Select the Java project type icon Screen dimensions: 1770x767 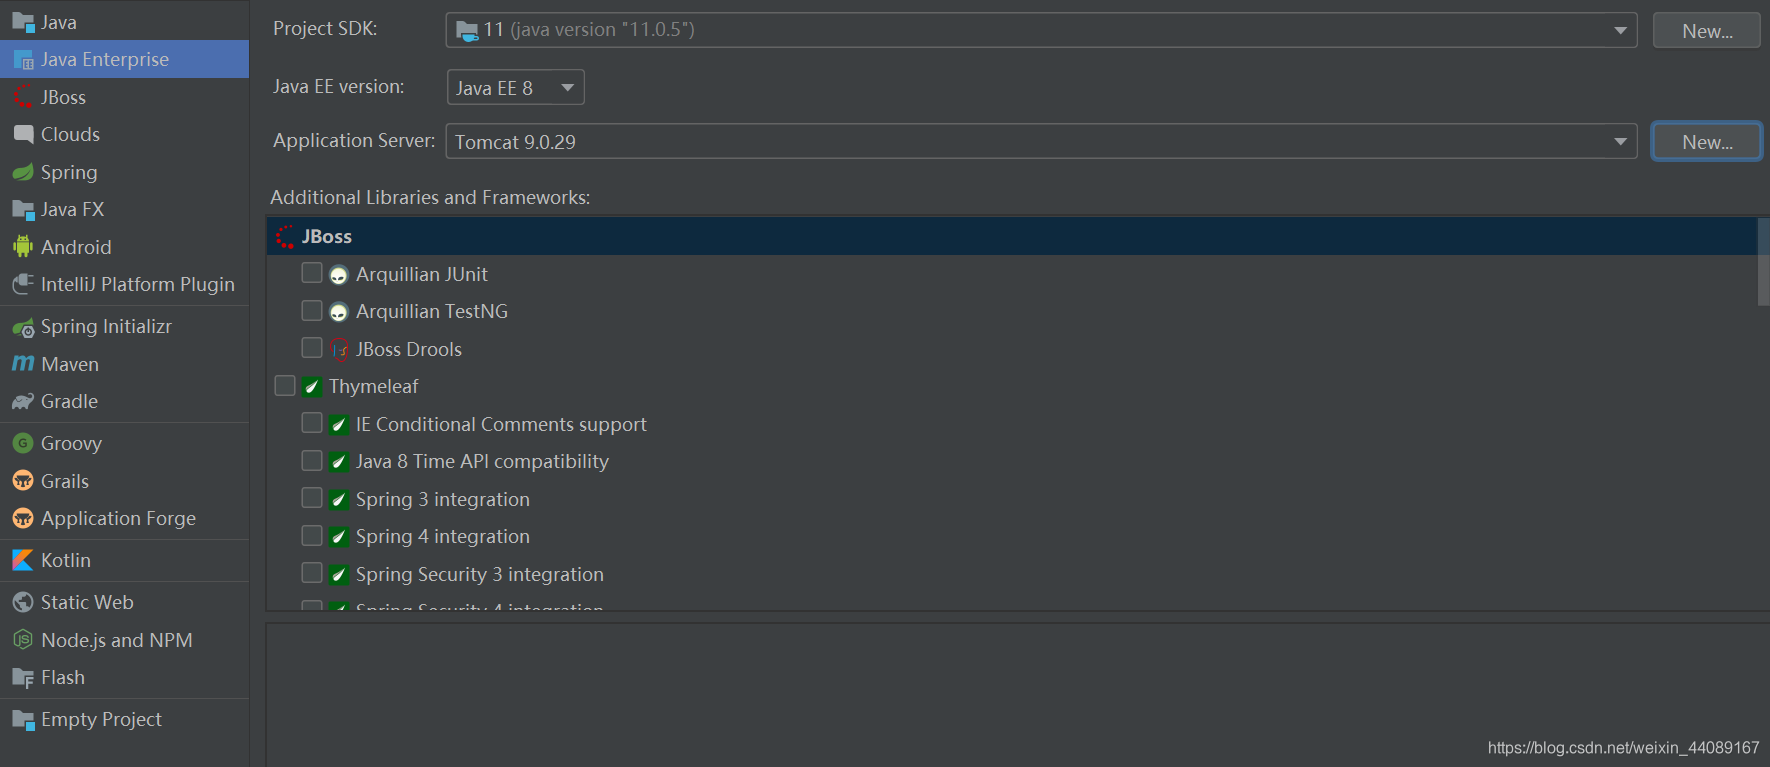(x=23, y=22)
